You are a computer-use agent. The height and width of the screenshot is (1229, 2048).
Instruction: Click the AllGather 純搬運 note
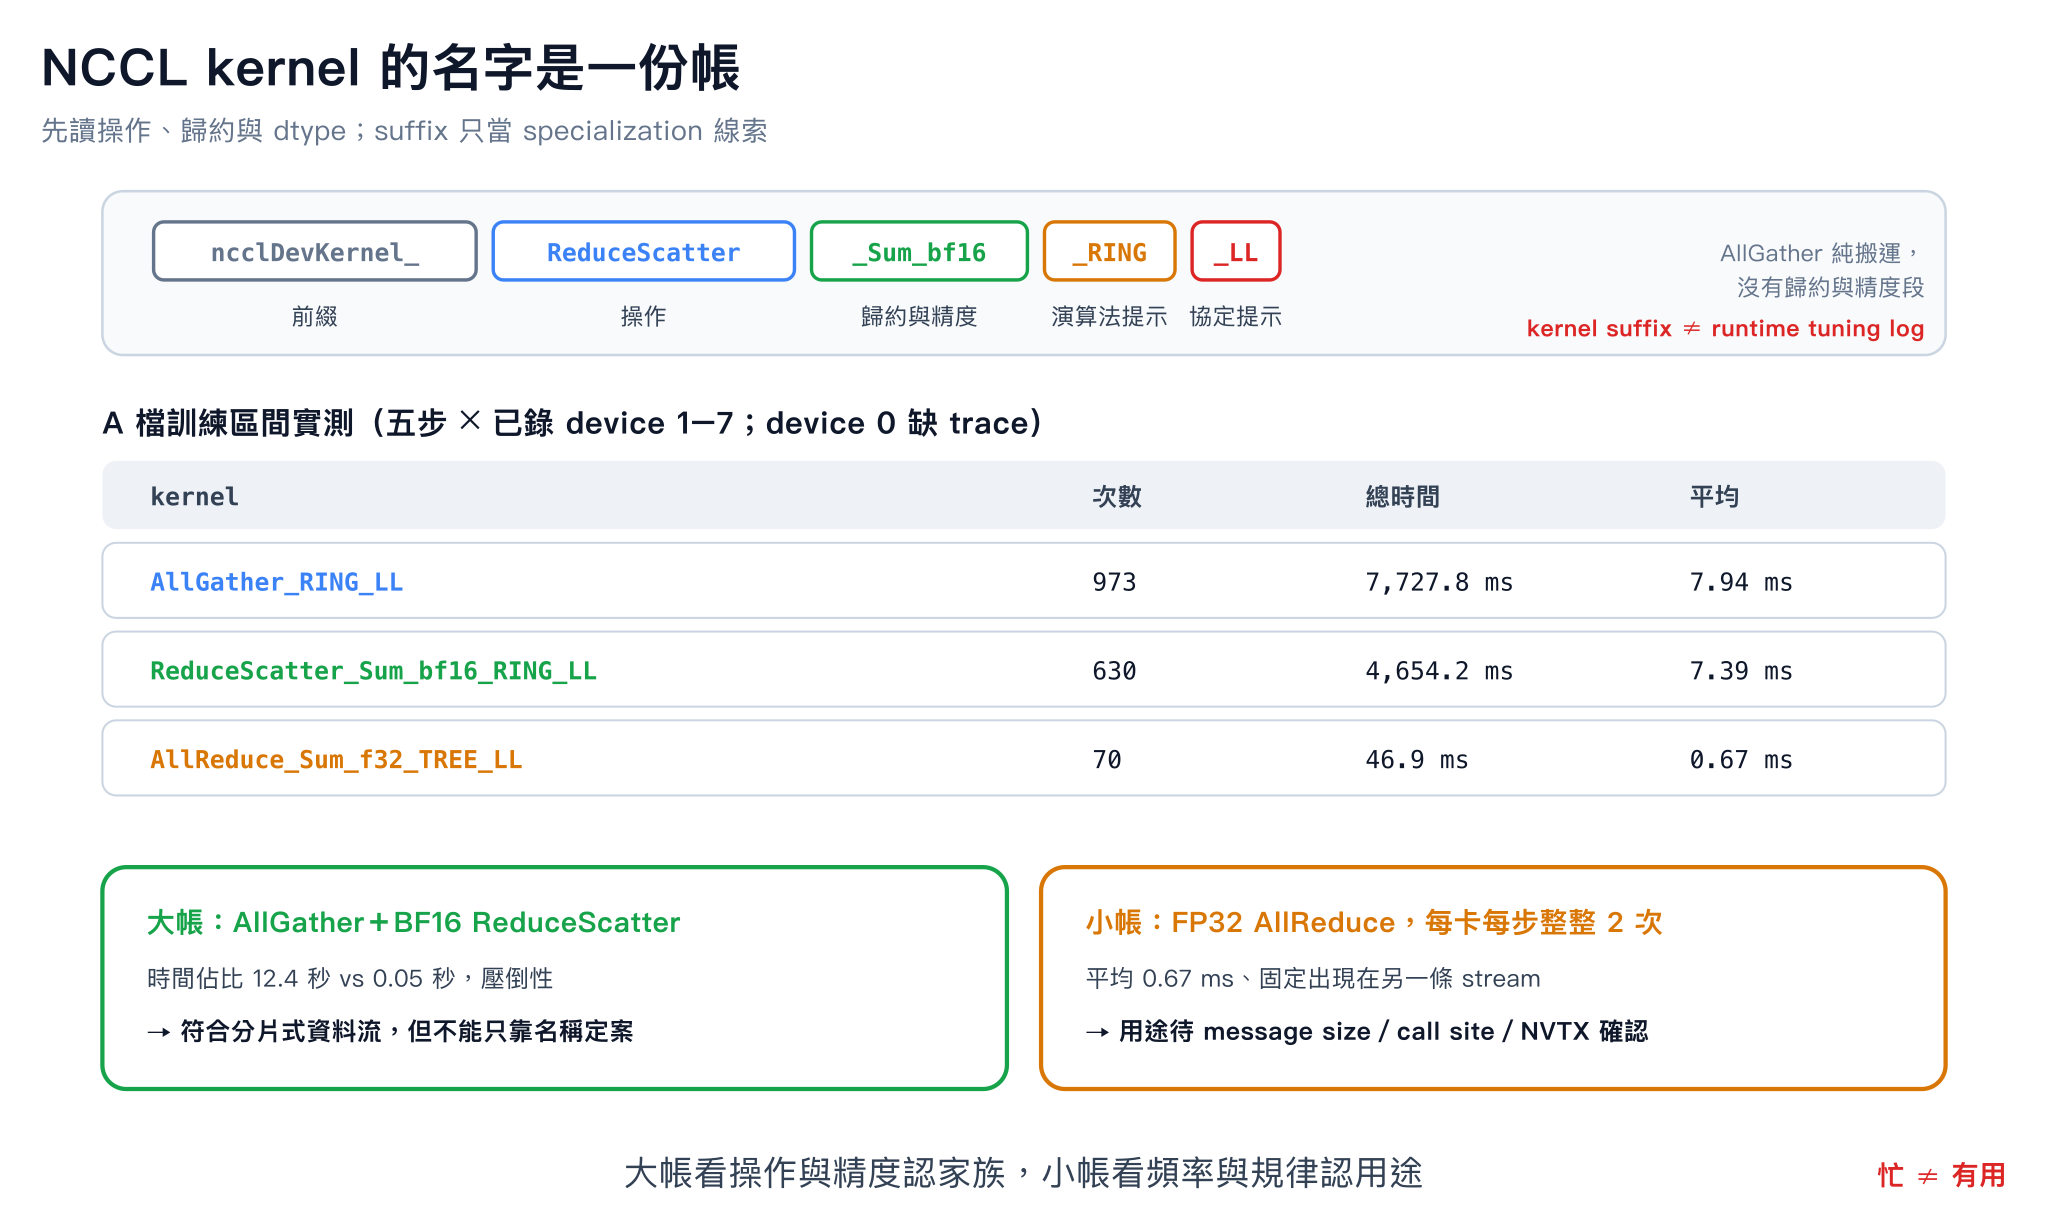click(1822, 270)
